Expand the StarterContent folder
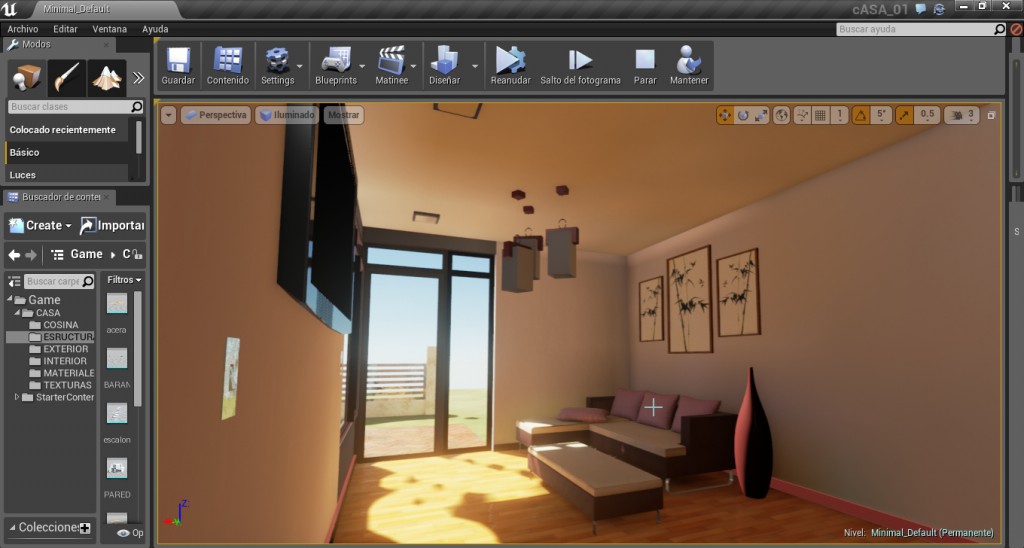This screenshot has width=1024, height=548. click(x=17, y=397)
